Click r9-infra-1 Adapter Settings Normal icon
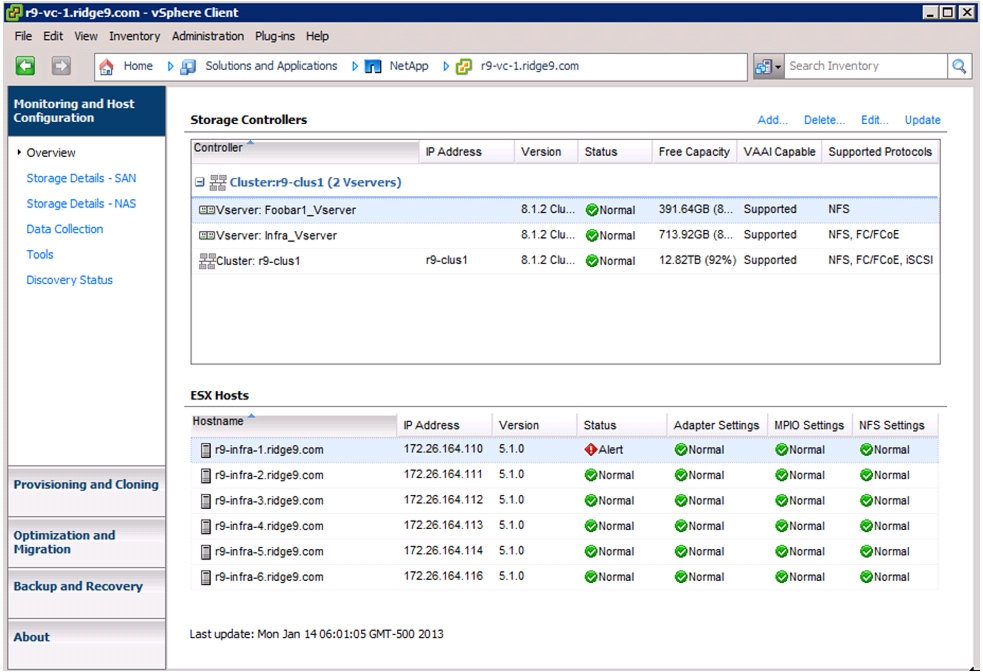Image resolution: width=983 pixels, height=672 pixels. coord(681,449)
